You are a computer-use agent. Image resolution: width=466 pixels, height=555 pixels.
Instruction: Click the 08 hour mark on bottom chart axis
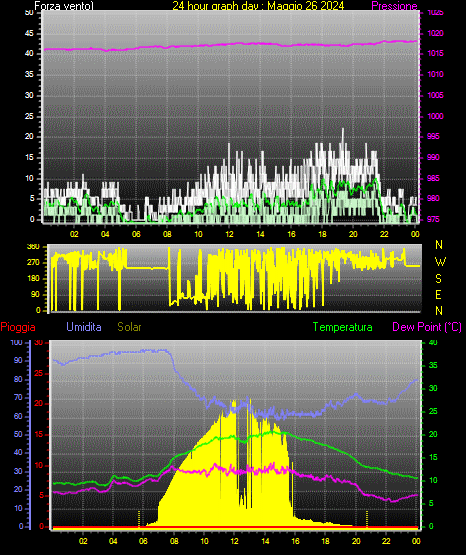(174, 541)
